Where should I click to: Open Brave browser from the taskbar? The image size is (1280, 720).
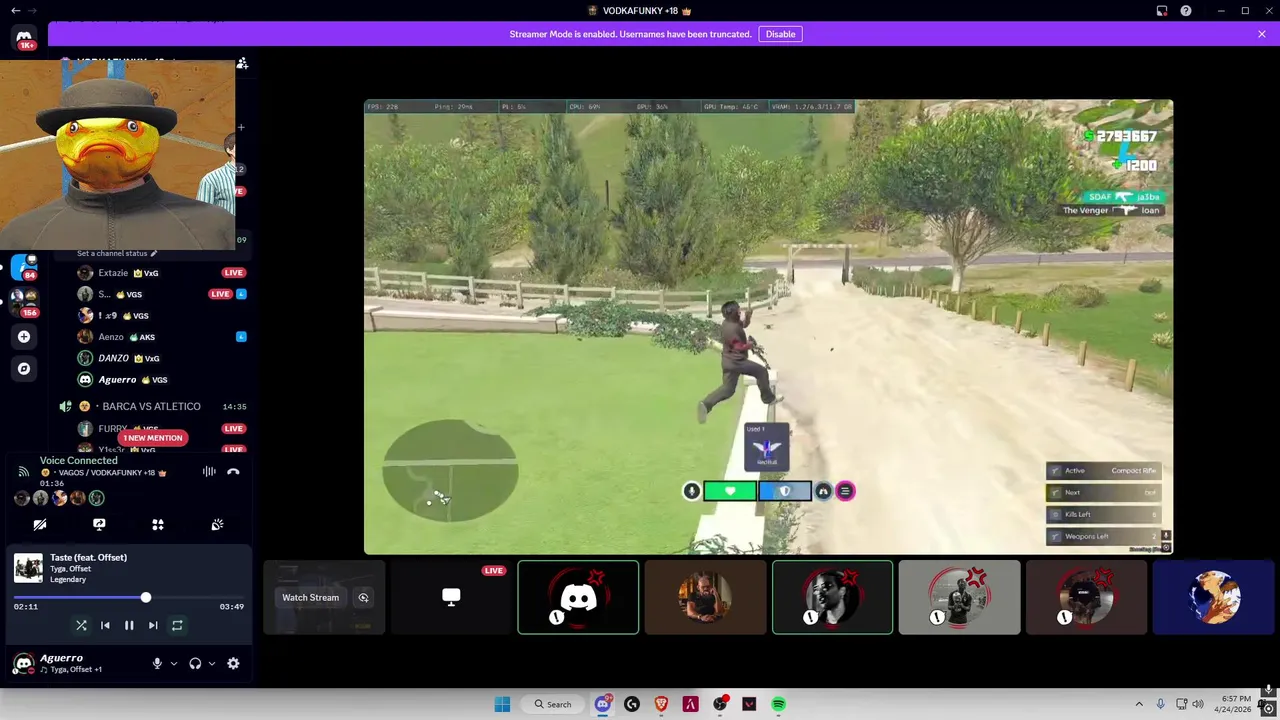(x=661, y=704)
